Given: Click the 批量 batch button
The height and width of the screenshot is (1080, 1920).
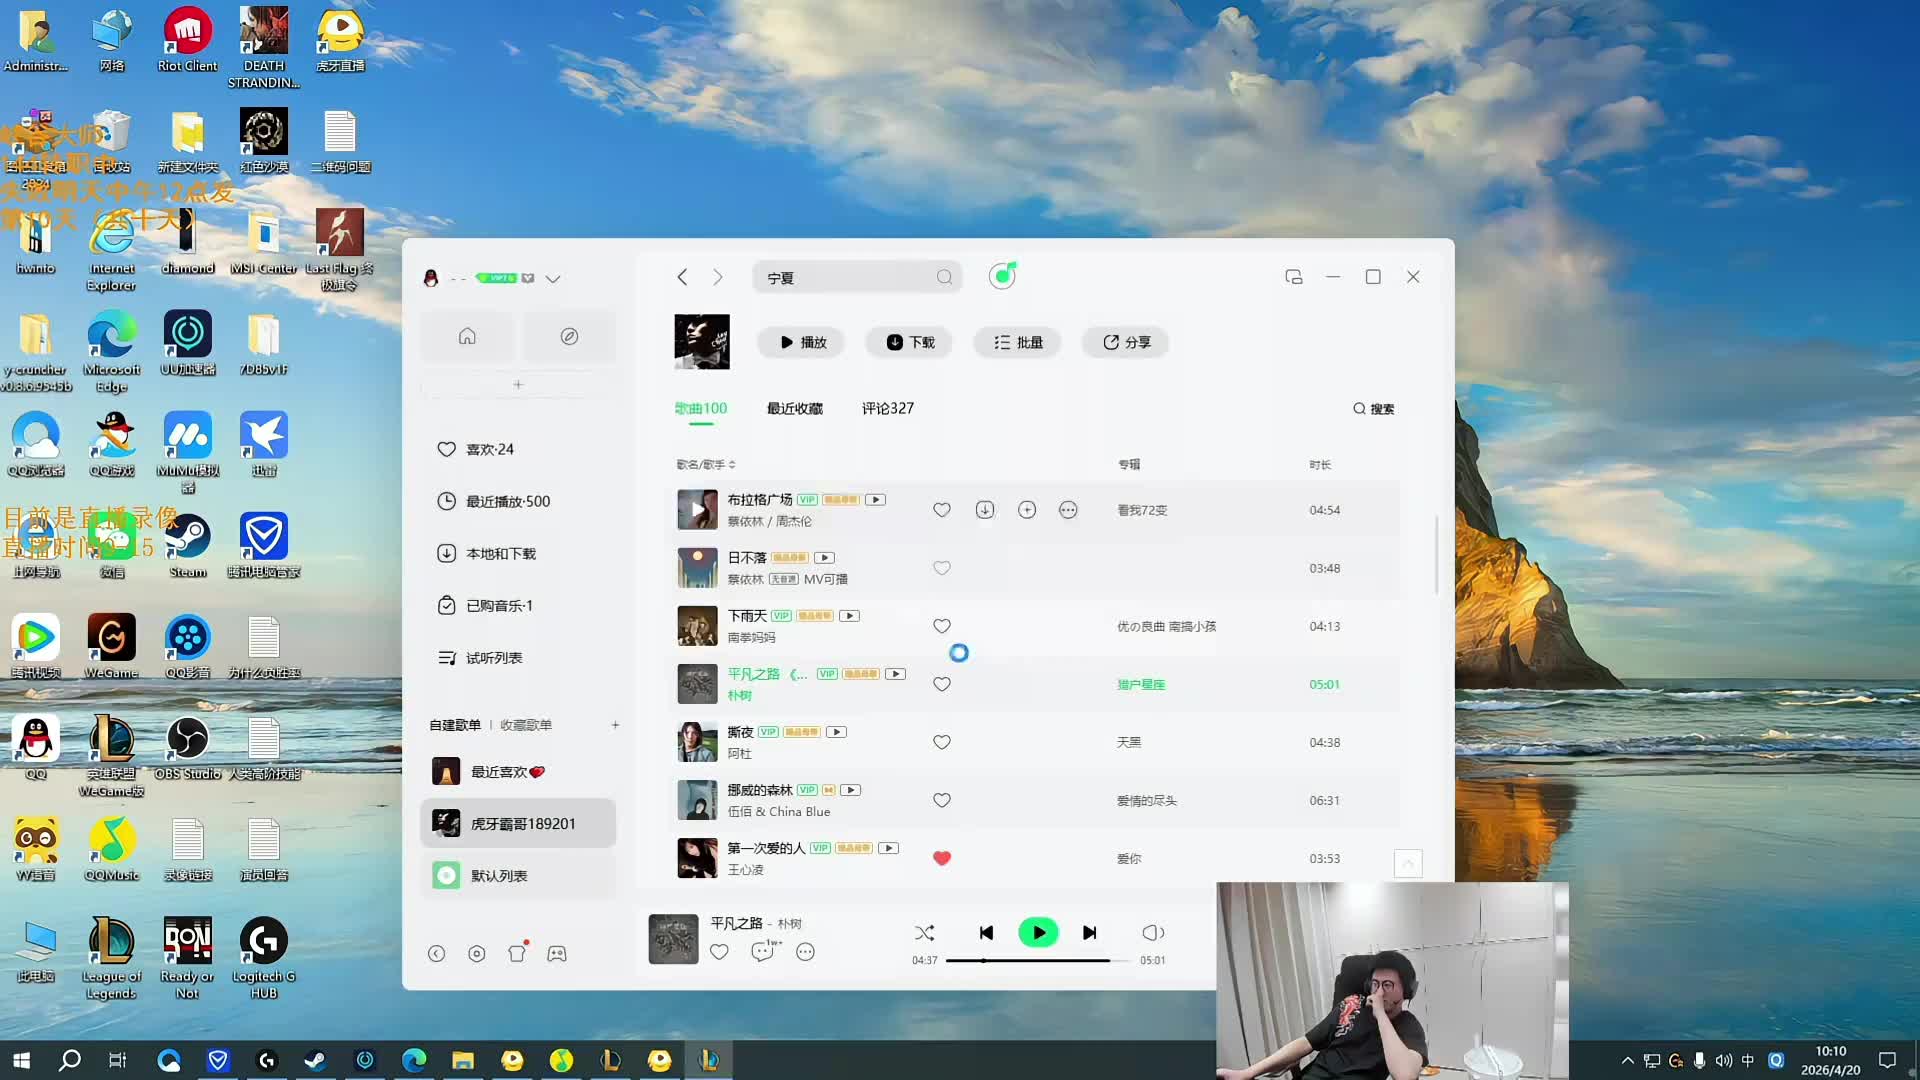Looking at the screenshot, I should 1018,342.
